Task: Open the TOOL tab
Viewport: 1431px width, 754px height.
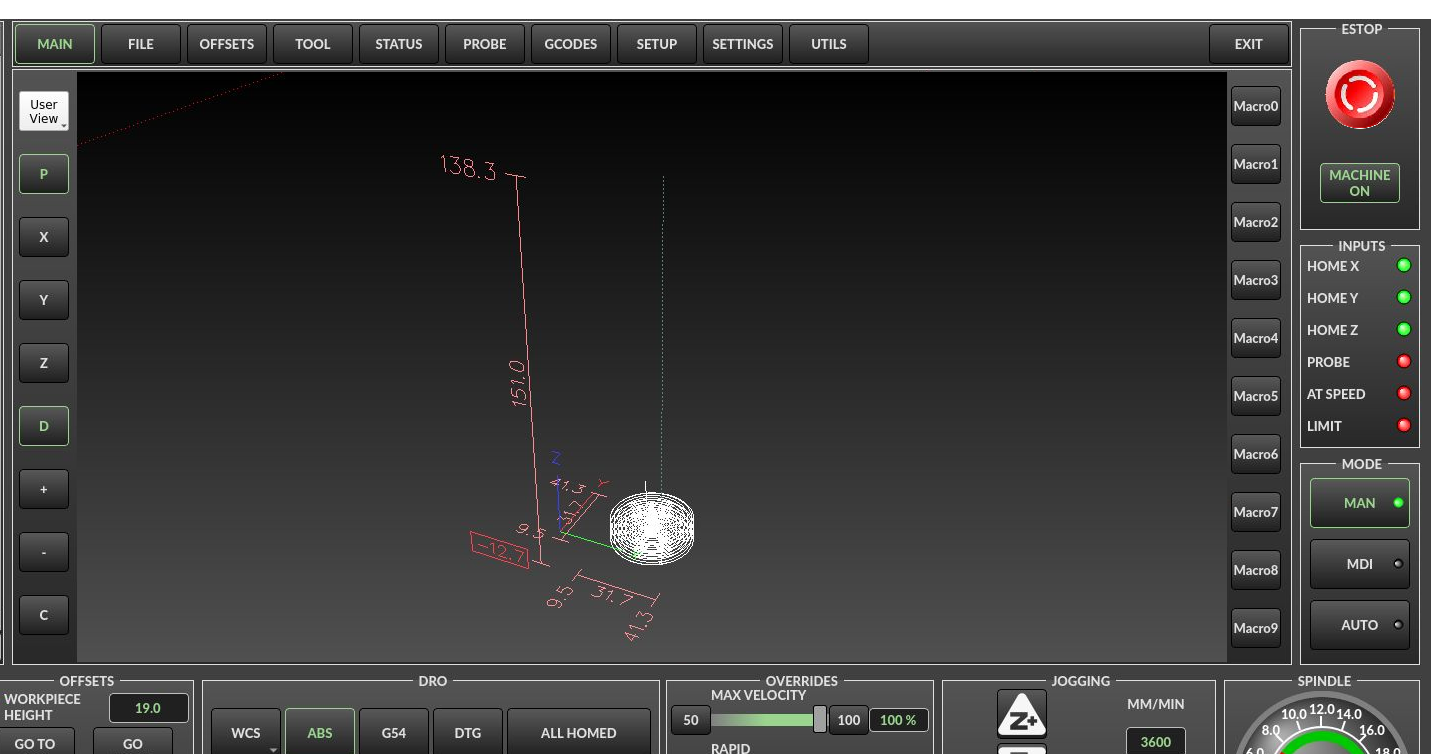Action: click(313, 44)
